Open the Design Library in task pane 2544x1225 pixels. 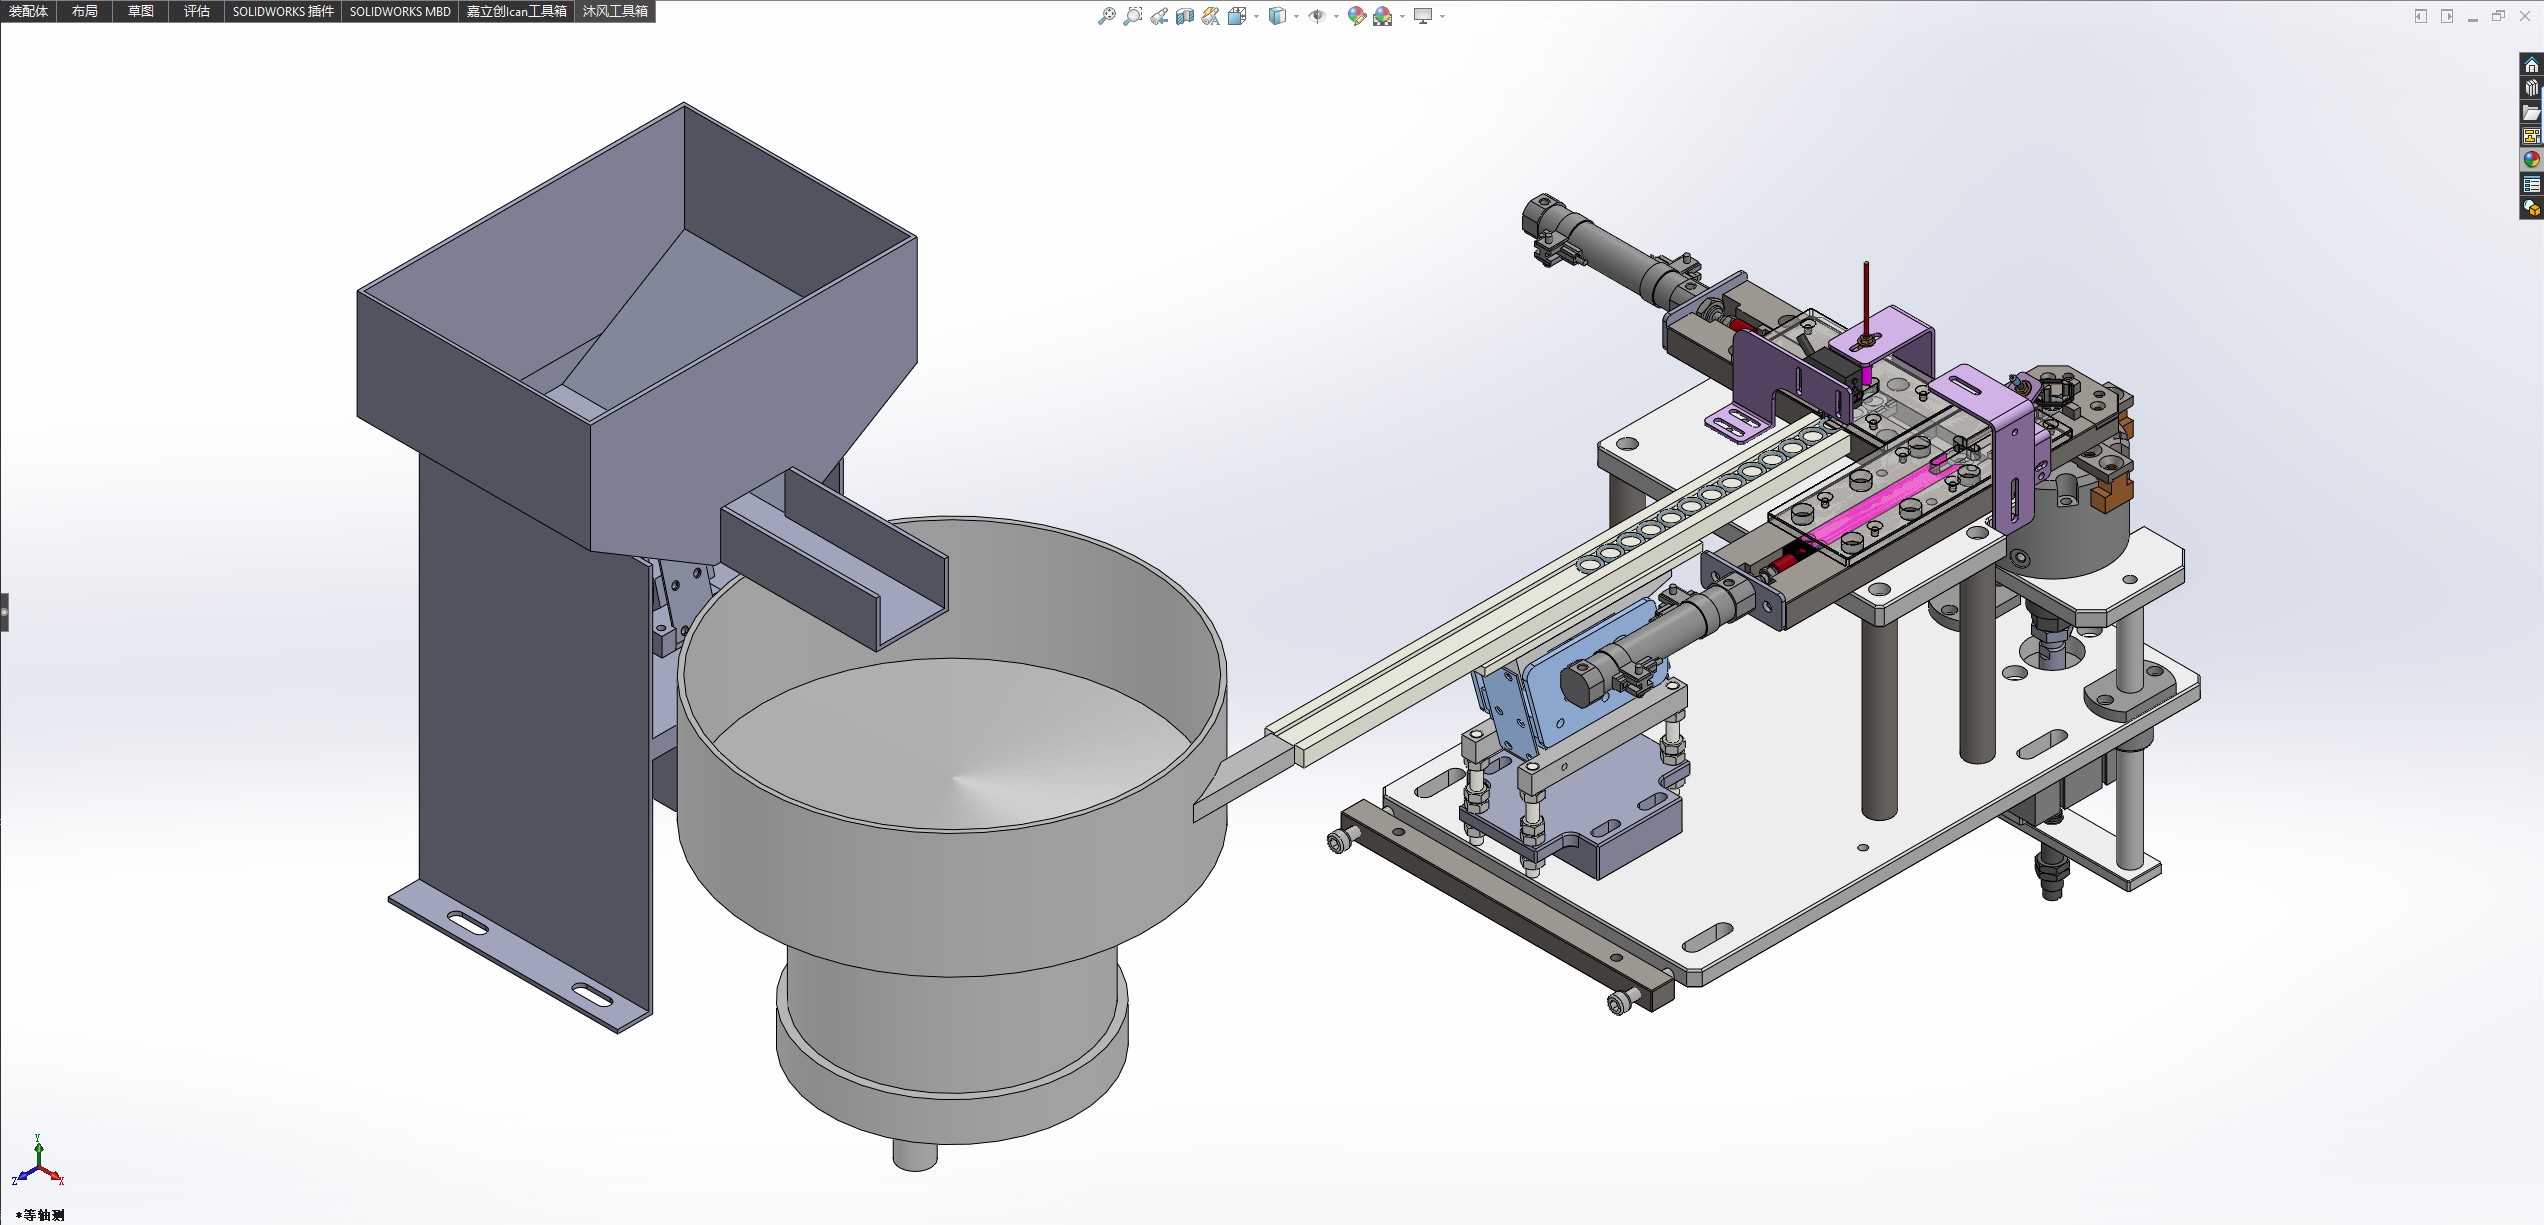point(2531,88)
